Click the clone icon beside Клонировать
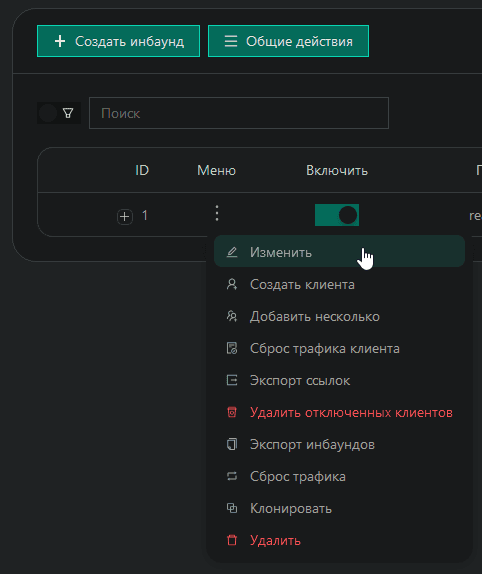The height and width of the screenshot is (574, 482). (x=232, y=508)
